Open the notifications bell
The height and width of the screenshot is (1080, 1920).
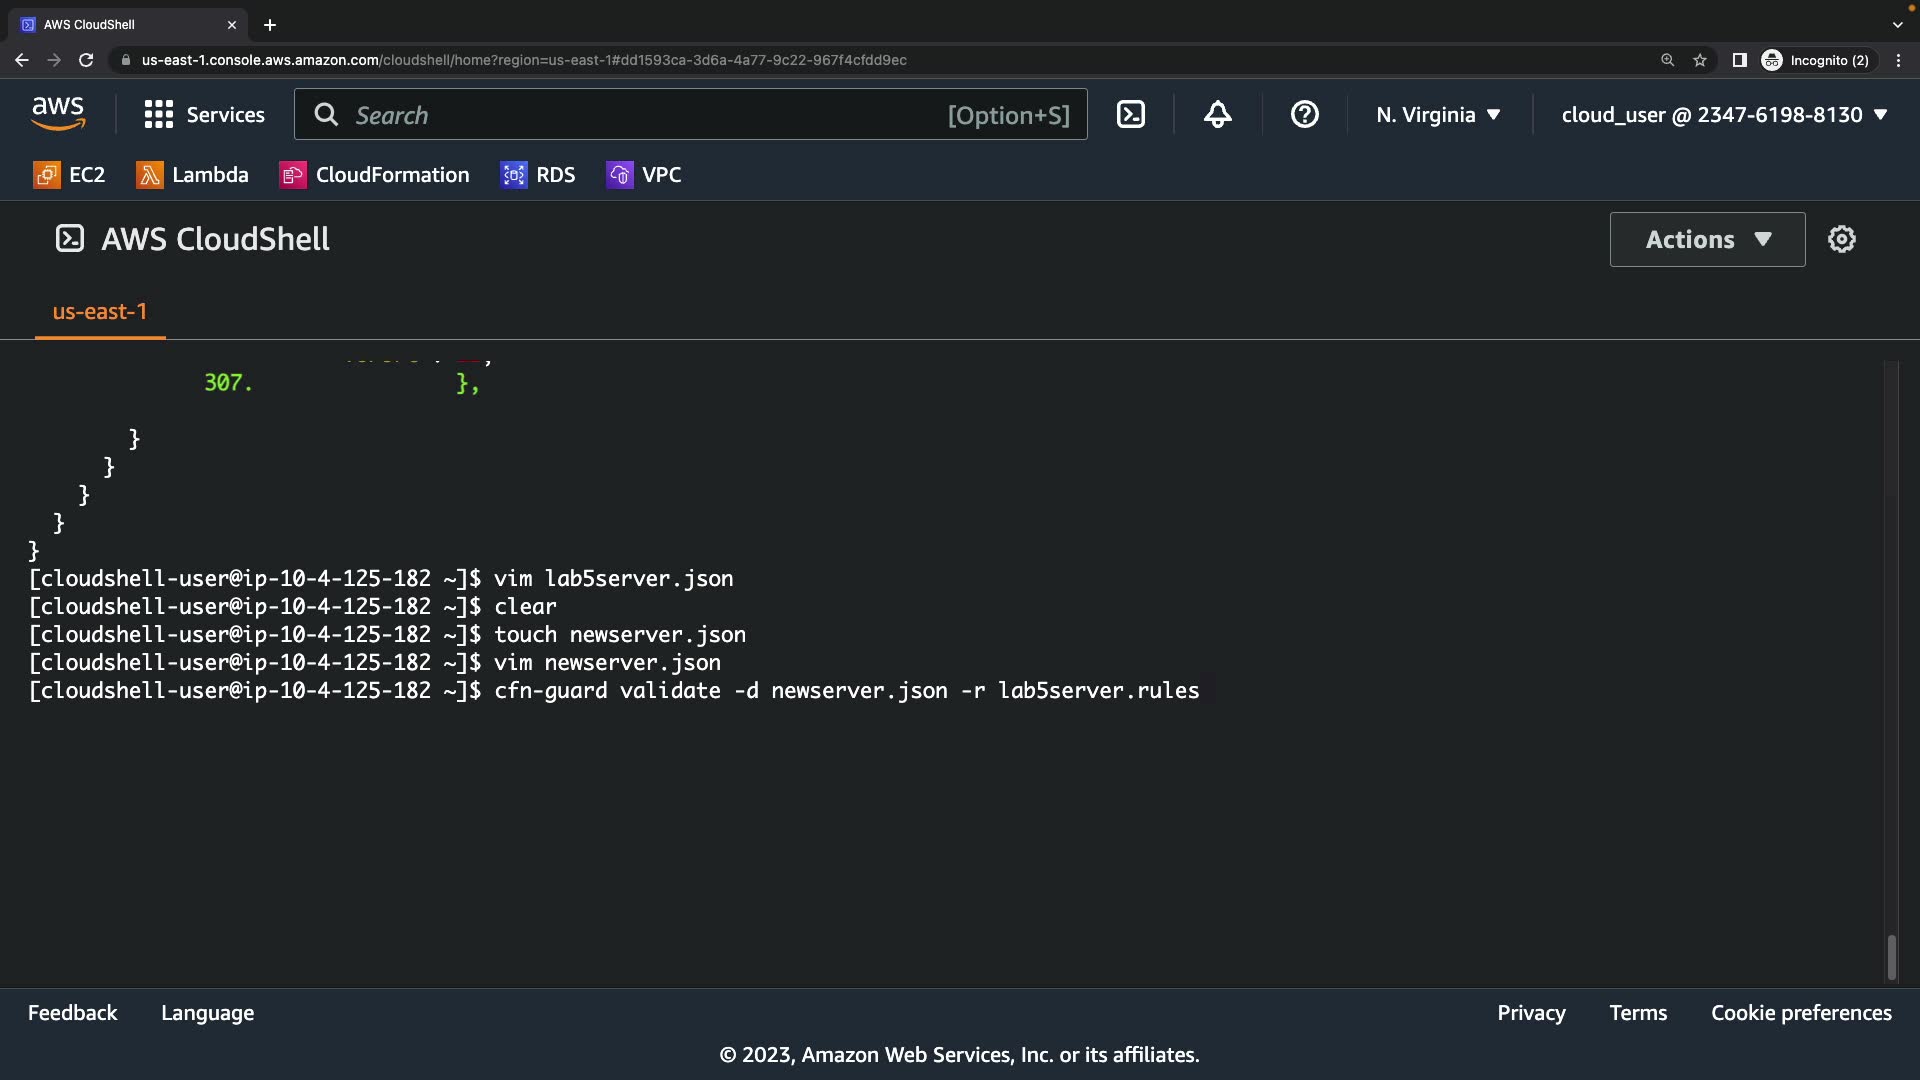coord(1217,114)
